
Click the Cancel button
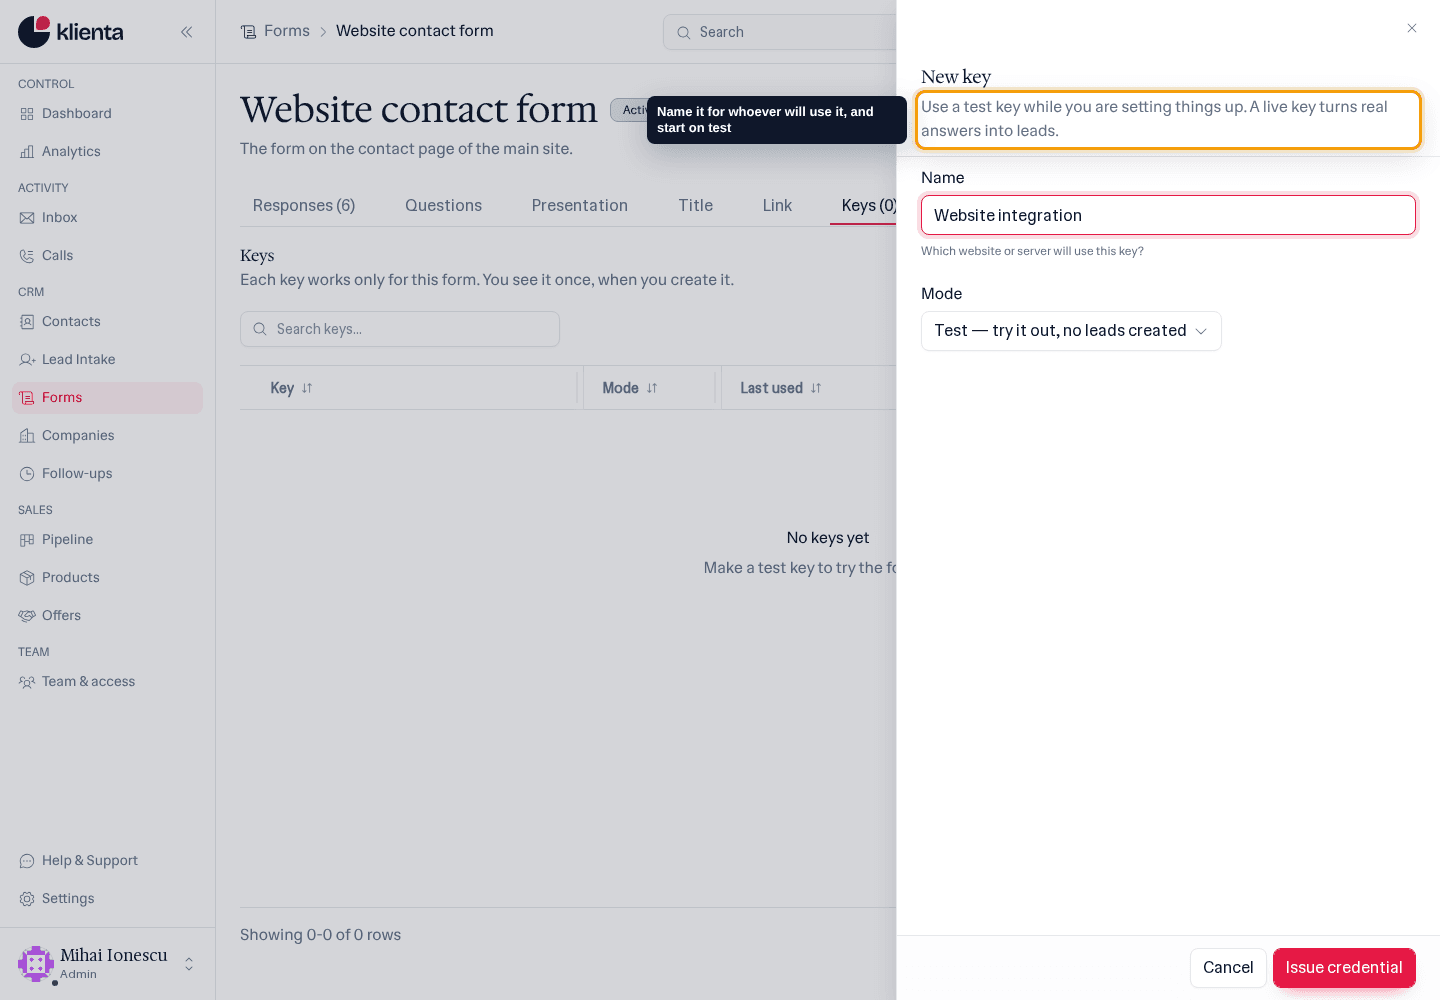[x=1228, y=968]
